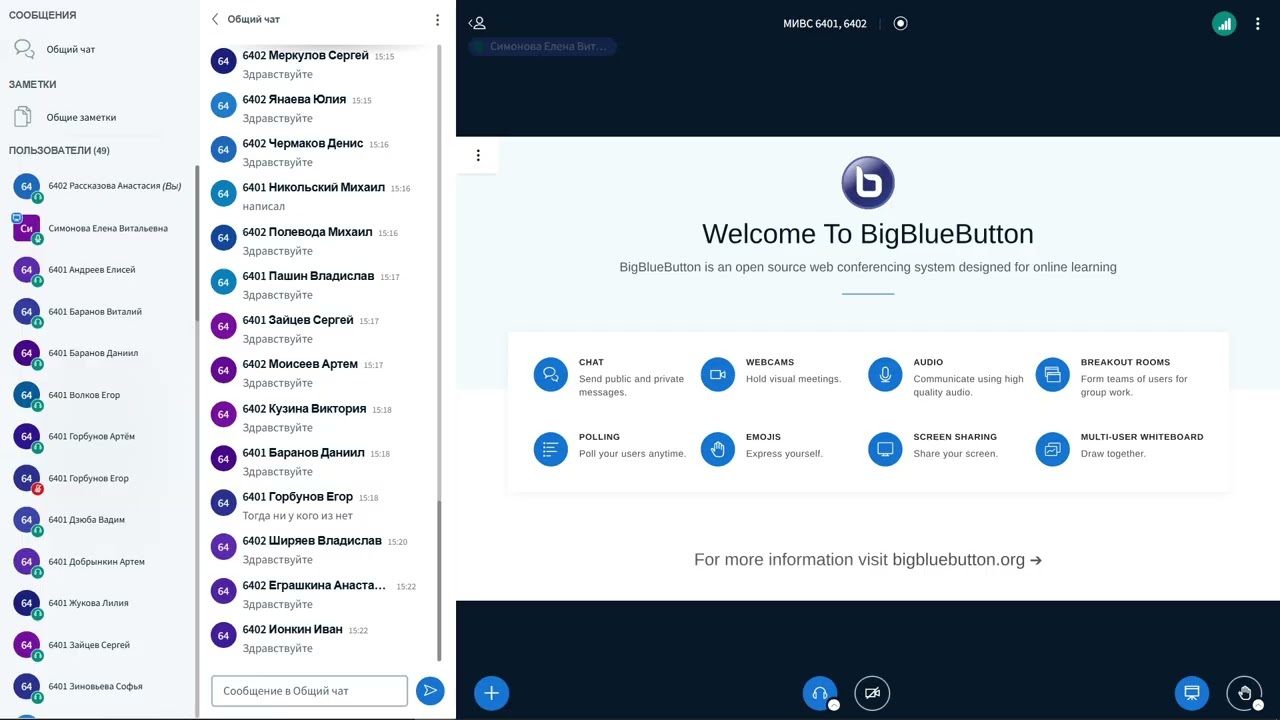The height and width of the screenshot is (720, 1280).
Task: Send the chat message with arrow button
Action: pyautogui.click(x=430, y=690)
